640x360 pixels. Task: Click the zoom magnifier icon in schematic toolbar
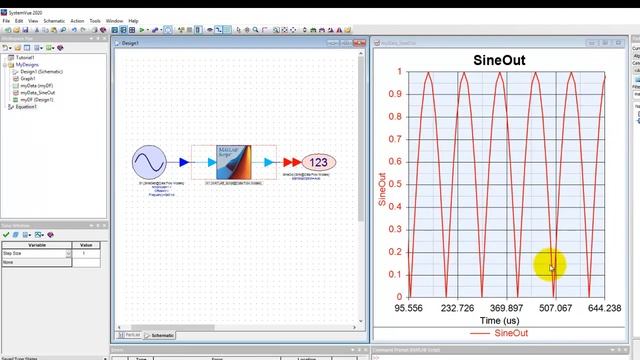256,30
